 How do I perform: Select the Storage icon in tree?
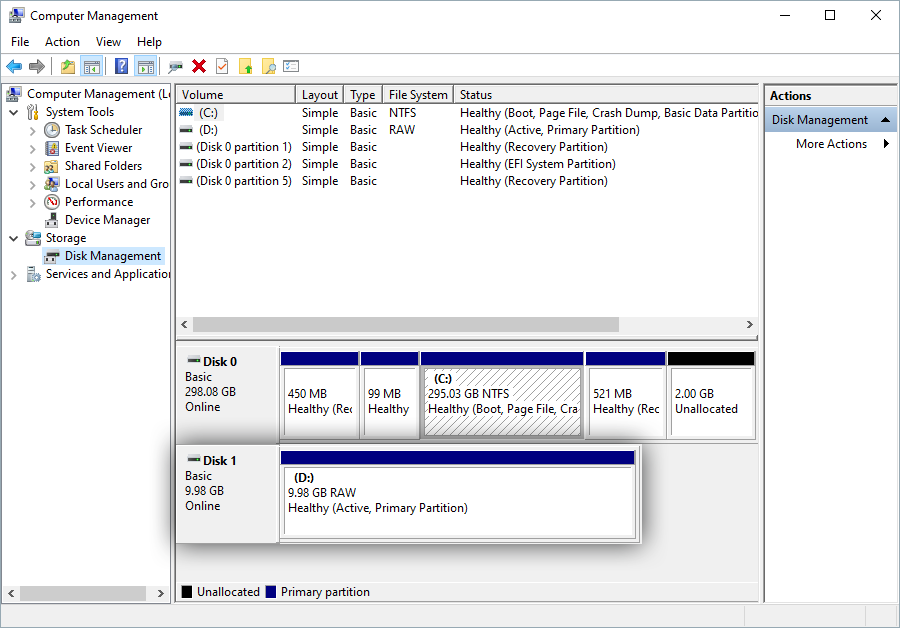tap(33, 238)
